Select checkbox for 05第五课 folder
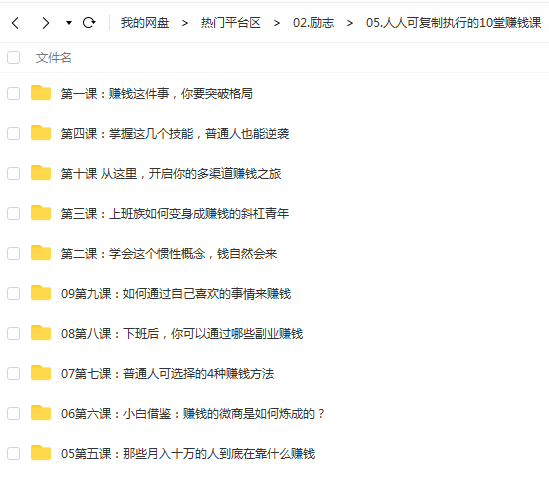The width and height of the screenshot is (549, 478). pyautogui.click(x=14, y=453)
